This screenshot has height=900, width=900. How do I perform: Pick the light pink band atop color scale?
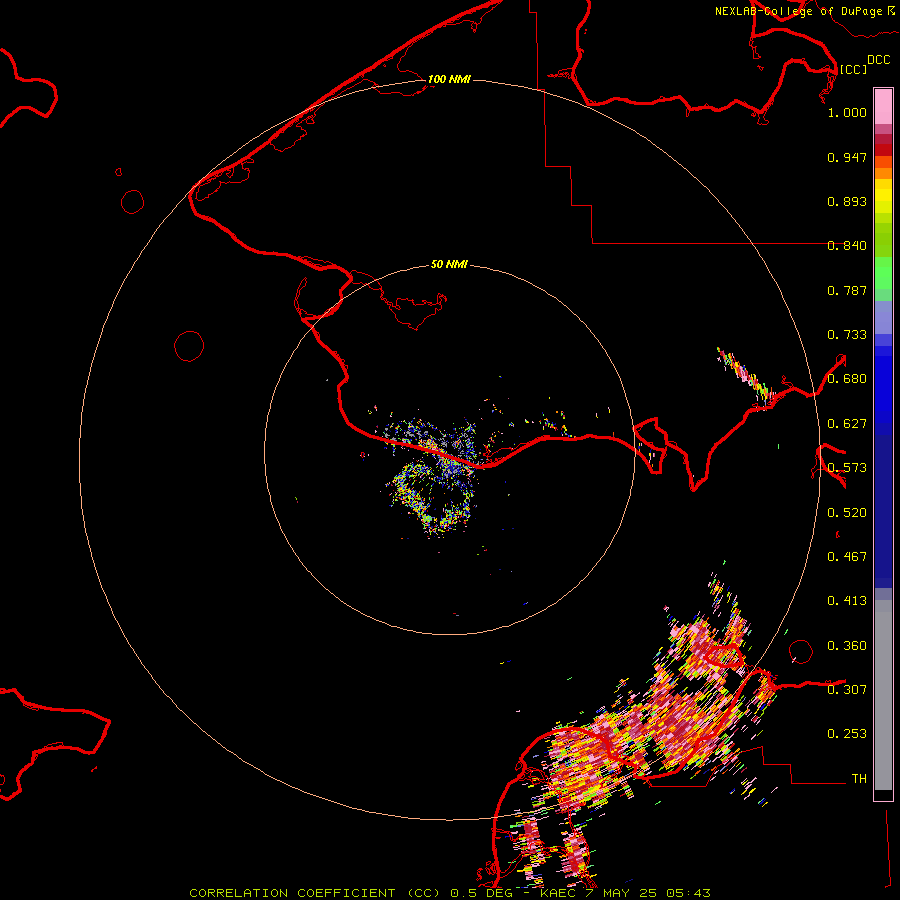pyautogui.click(x=883, y=106)
